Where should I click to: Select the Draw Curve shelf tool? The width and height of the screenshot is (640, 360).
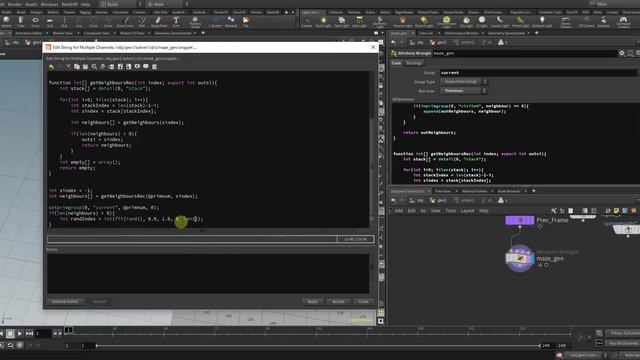pos(125,21)
